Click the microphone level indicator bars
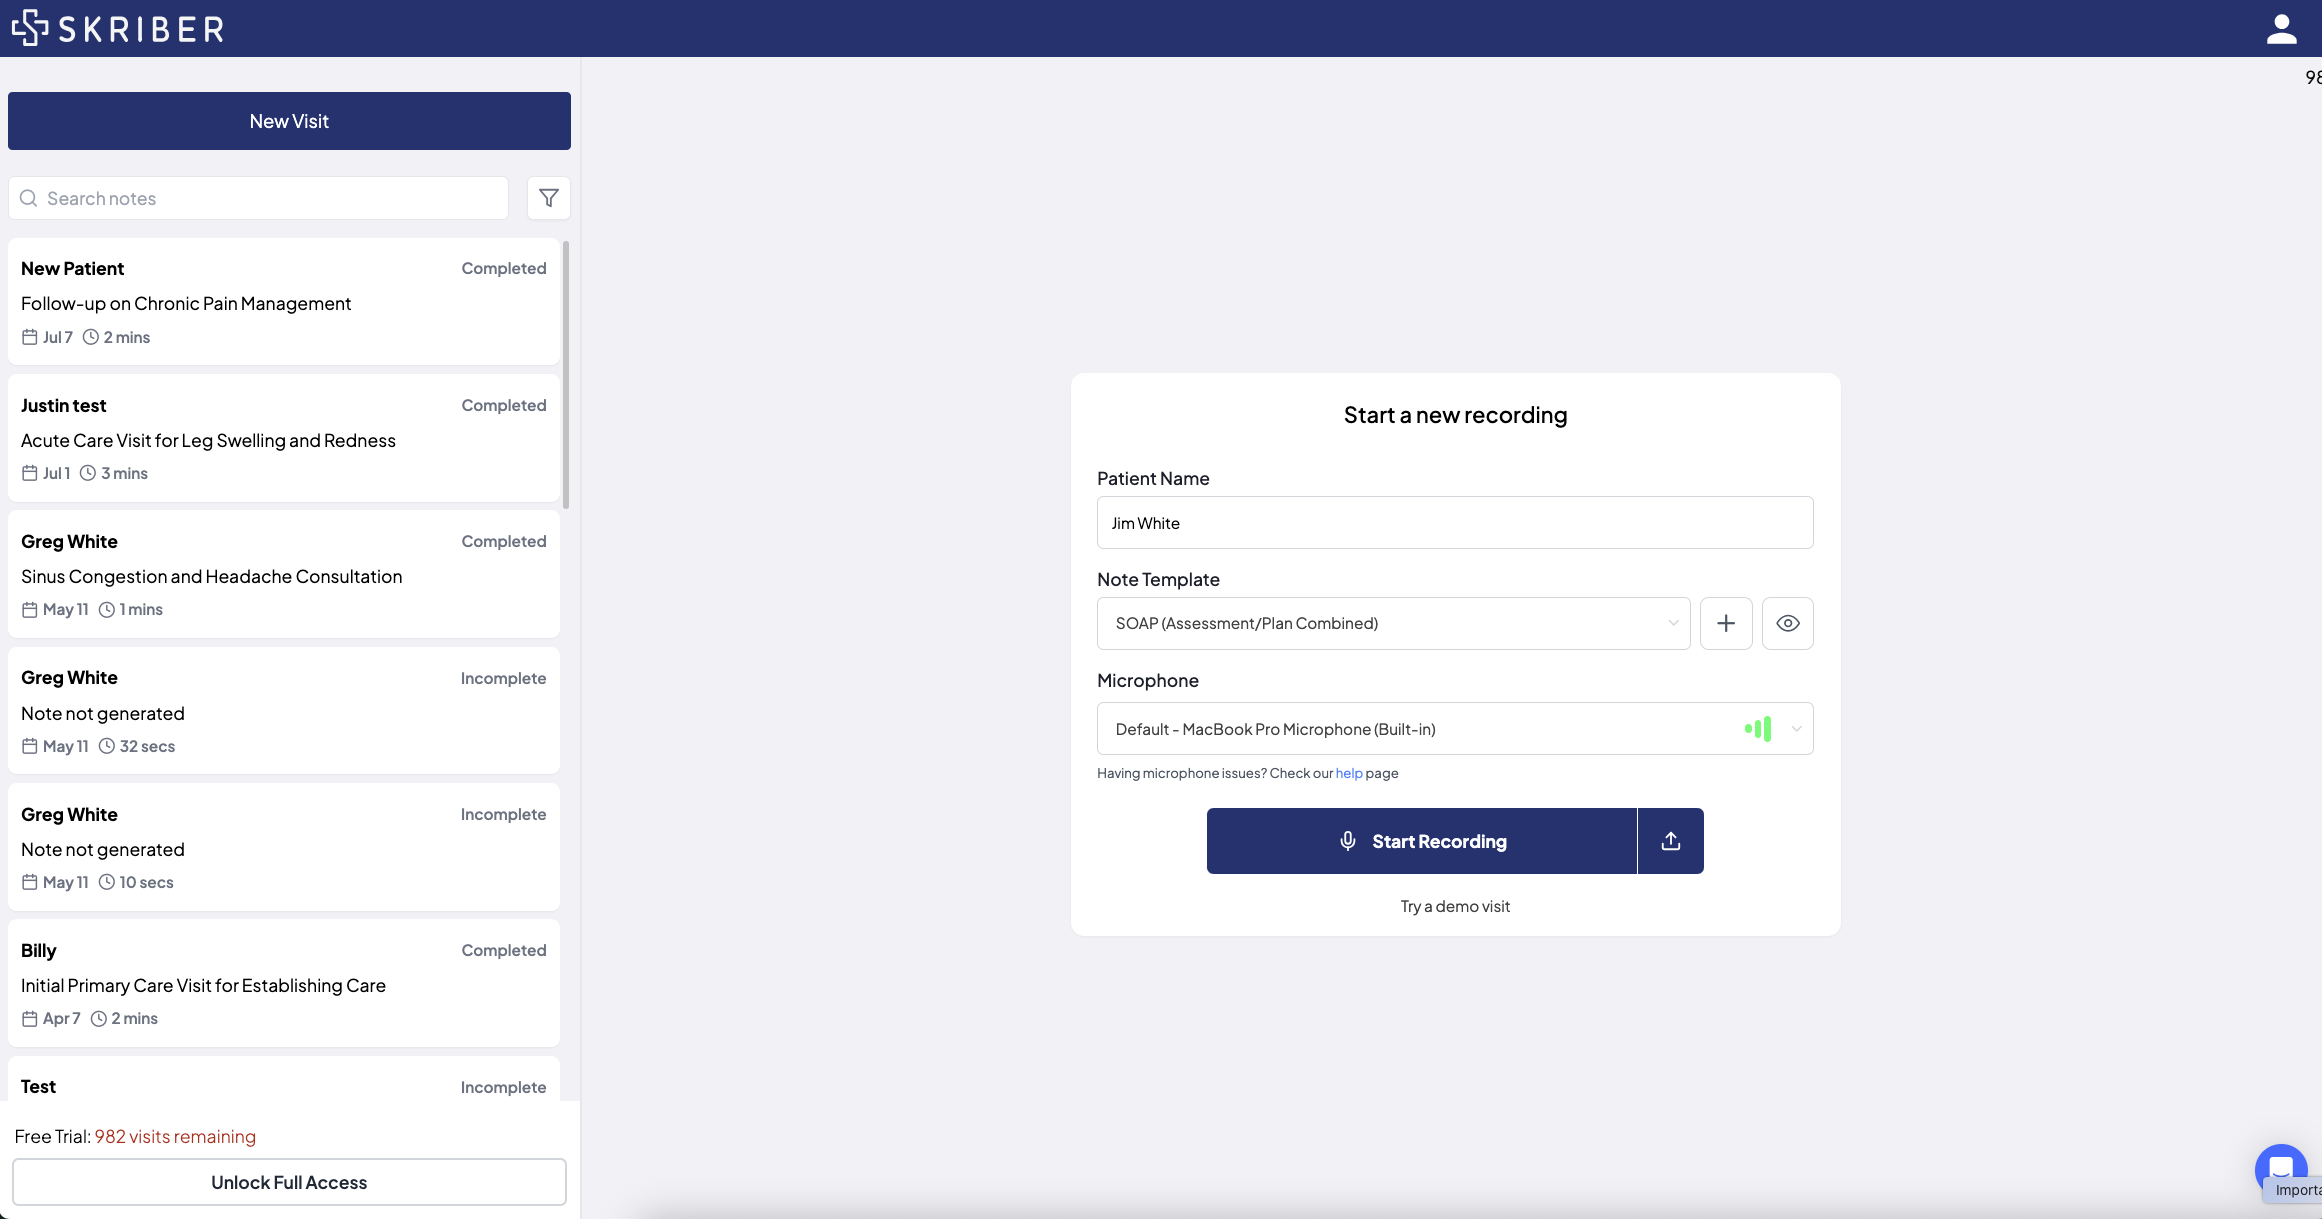The image size is (2322, 1219). (1758, 729)
